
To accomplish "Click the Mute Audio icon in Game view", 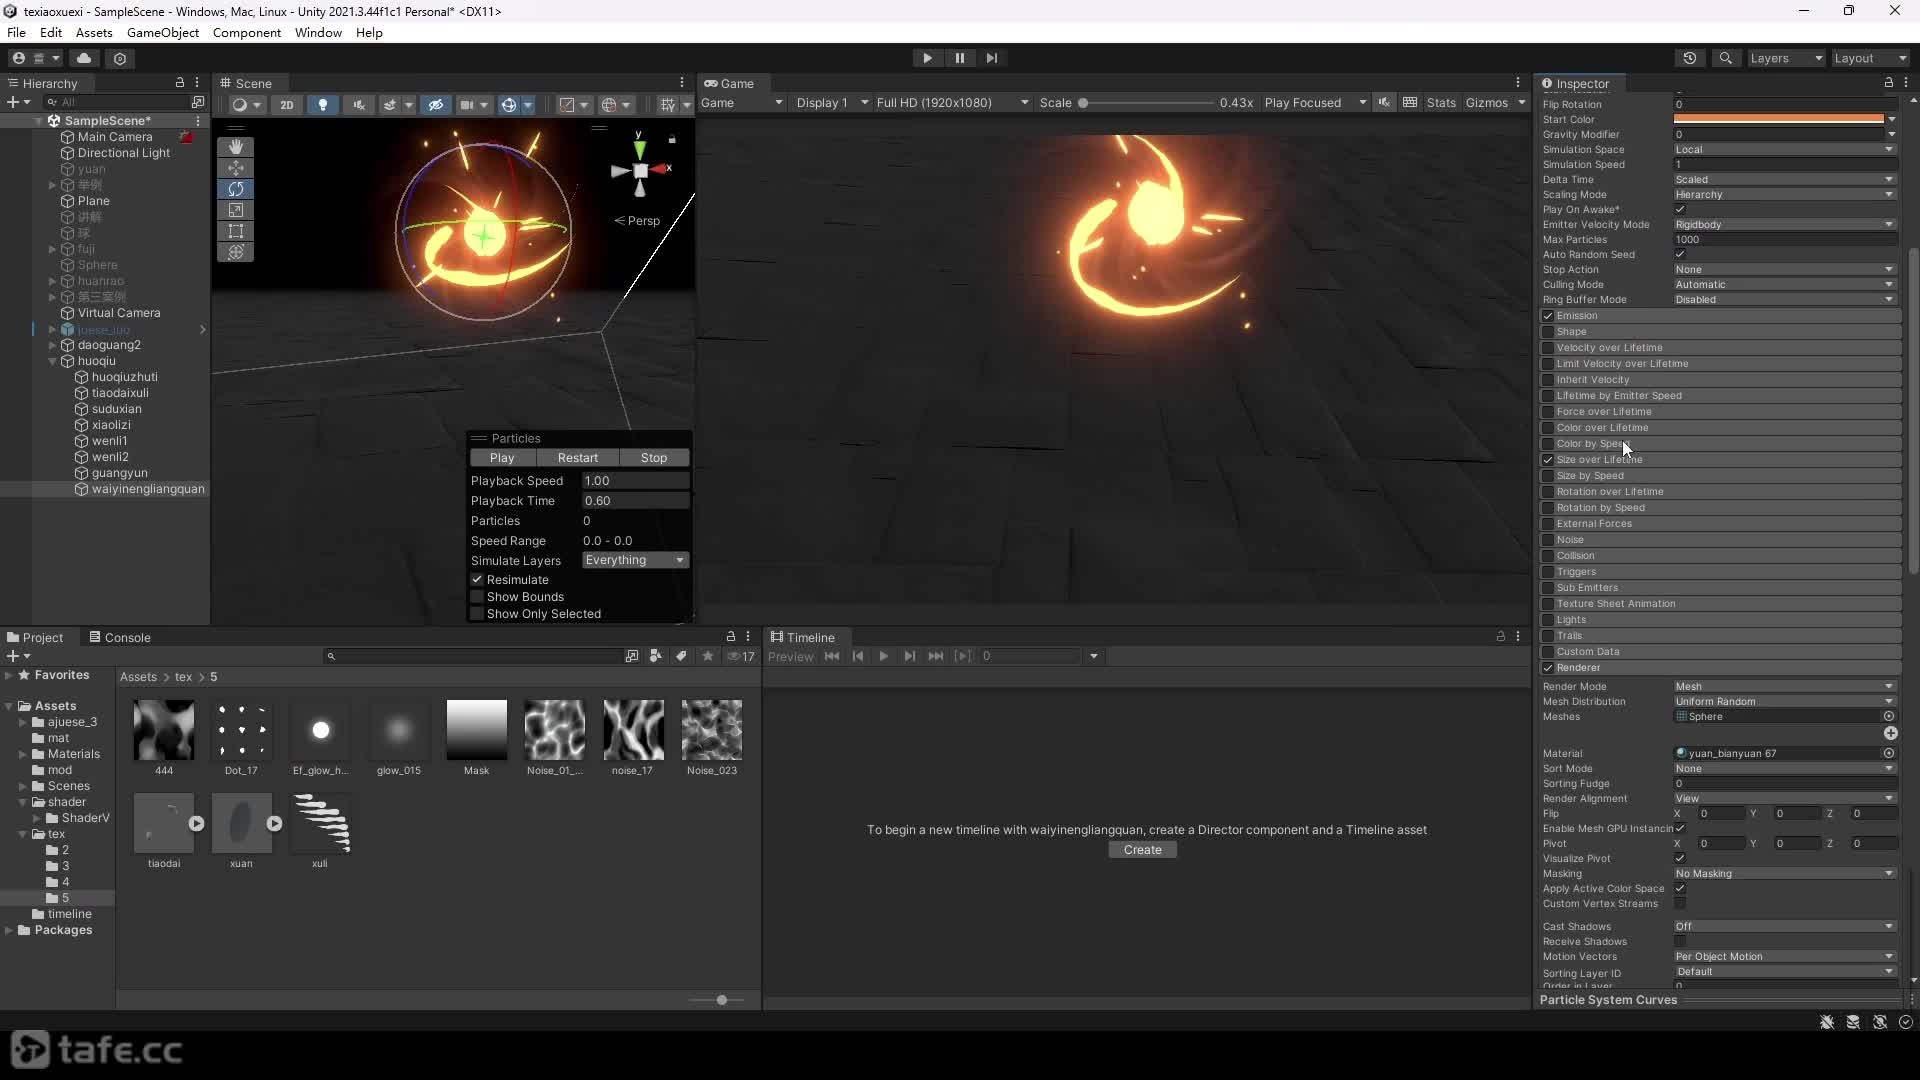I will 1384,103.
